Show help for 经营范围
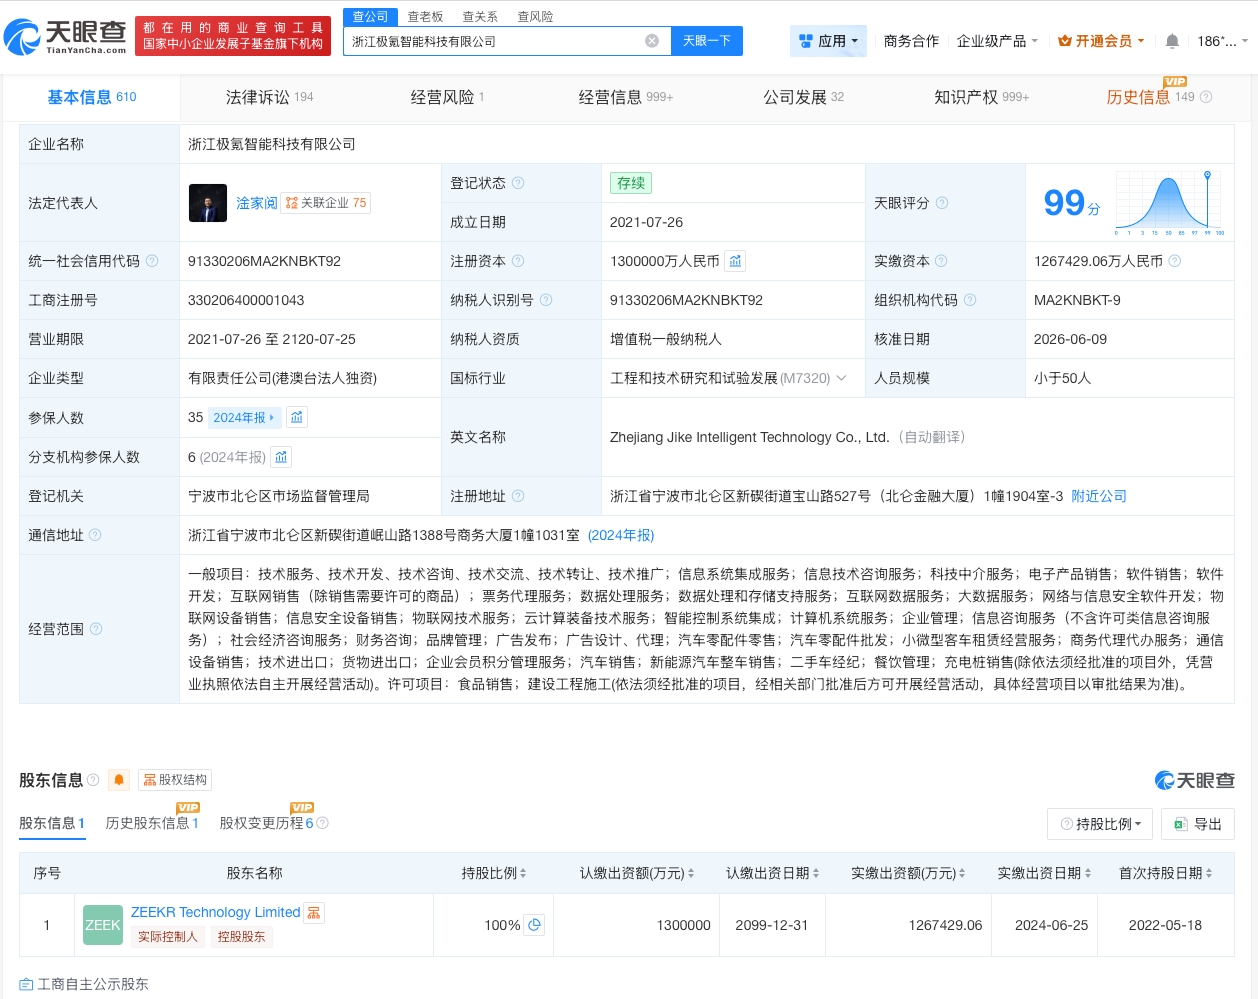The height and width of the screenshot is (999, 1258). tap(96, 629)
